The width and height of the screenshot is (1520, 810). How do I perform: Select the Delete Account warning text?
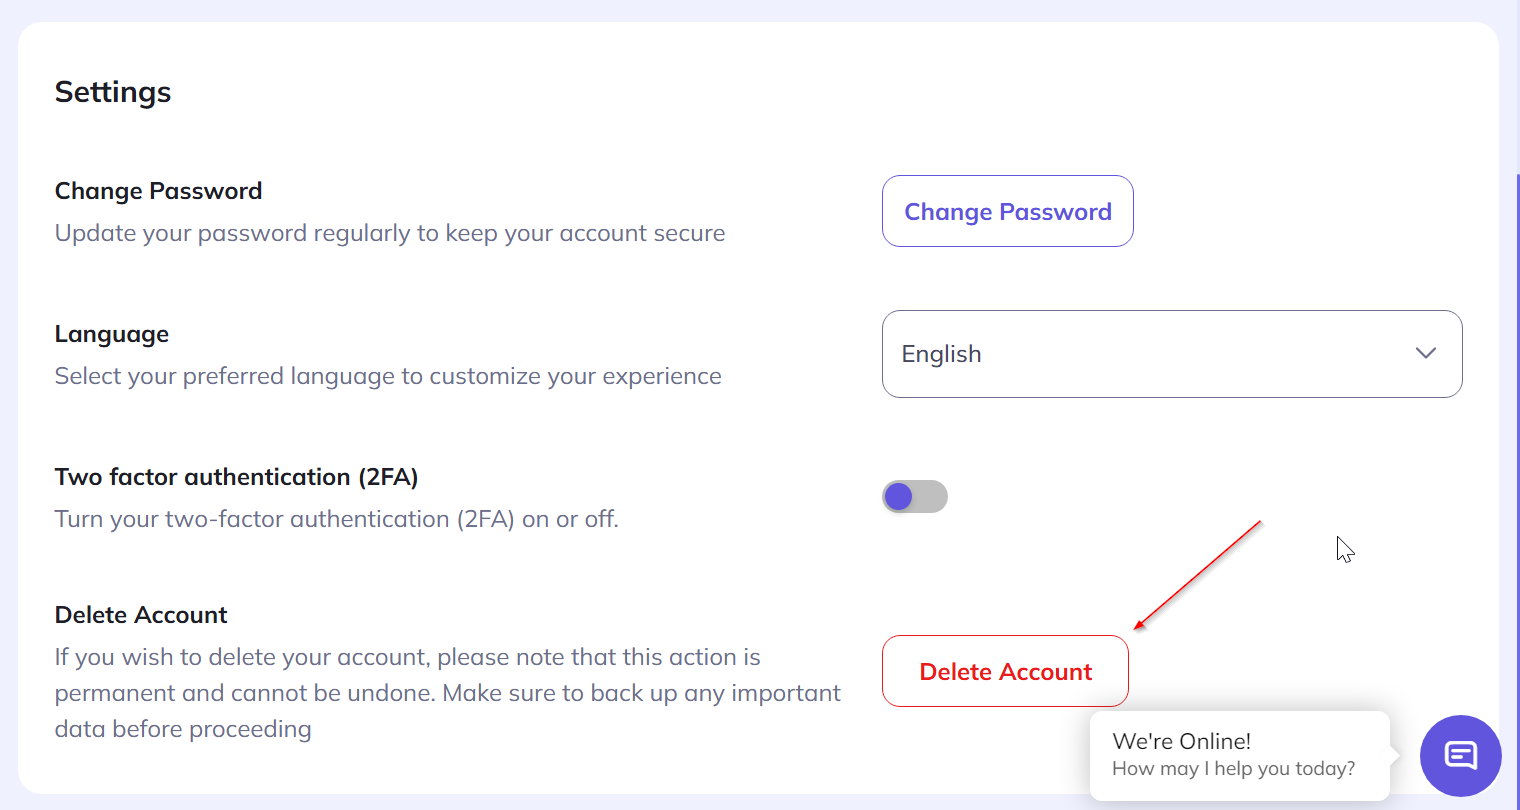tap(447, 692)
